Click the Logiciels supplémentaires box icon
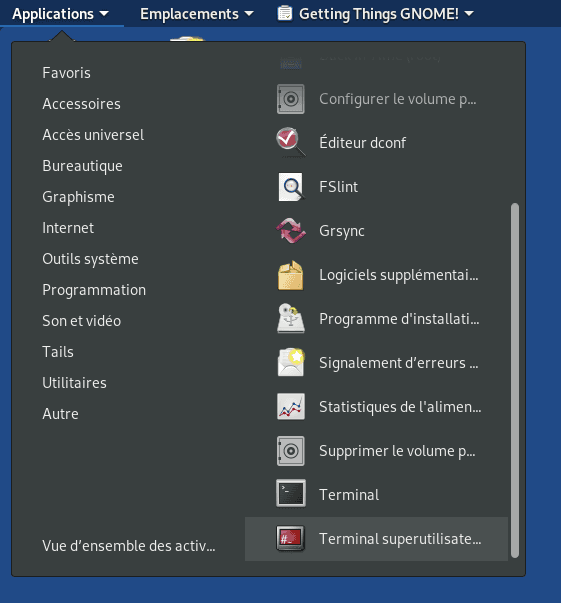 [291, 275]
